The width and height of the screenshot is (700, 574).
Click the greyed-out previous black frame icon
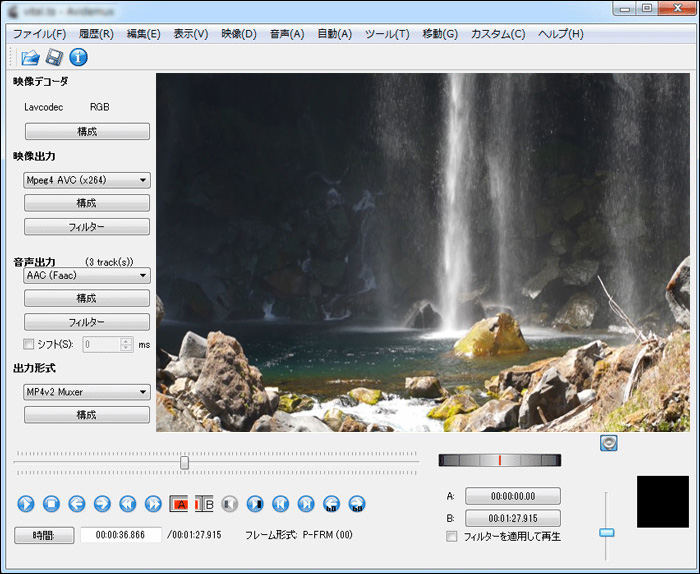click(x=229, y=504)
